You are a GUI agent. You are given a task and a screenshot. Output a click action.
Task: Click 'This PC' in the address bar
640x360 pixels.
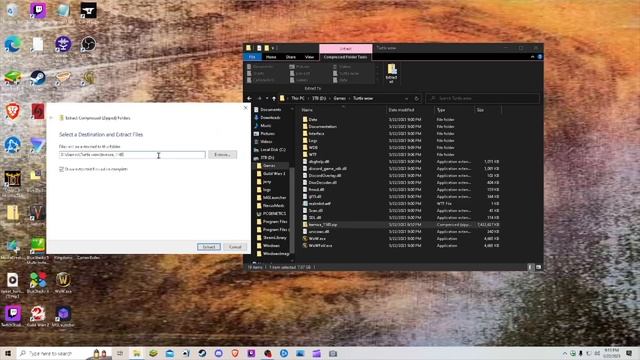click(298, 98)
